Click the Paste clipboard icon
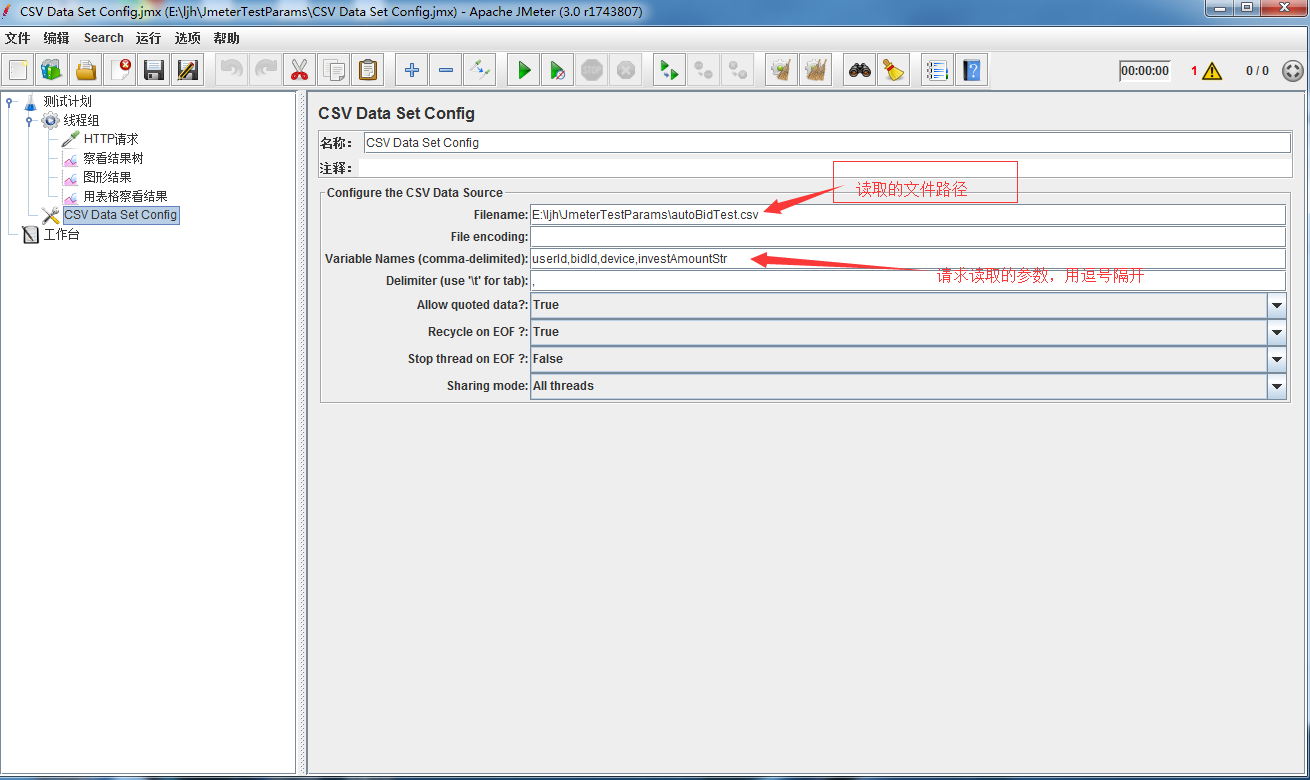Viewport: 1310px width, 780px height. point(368,70)
